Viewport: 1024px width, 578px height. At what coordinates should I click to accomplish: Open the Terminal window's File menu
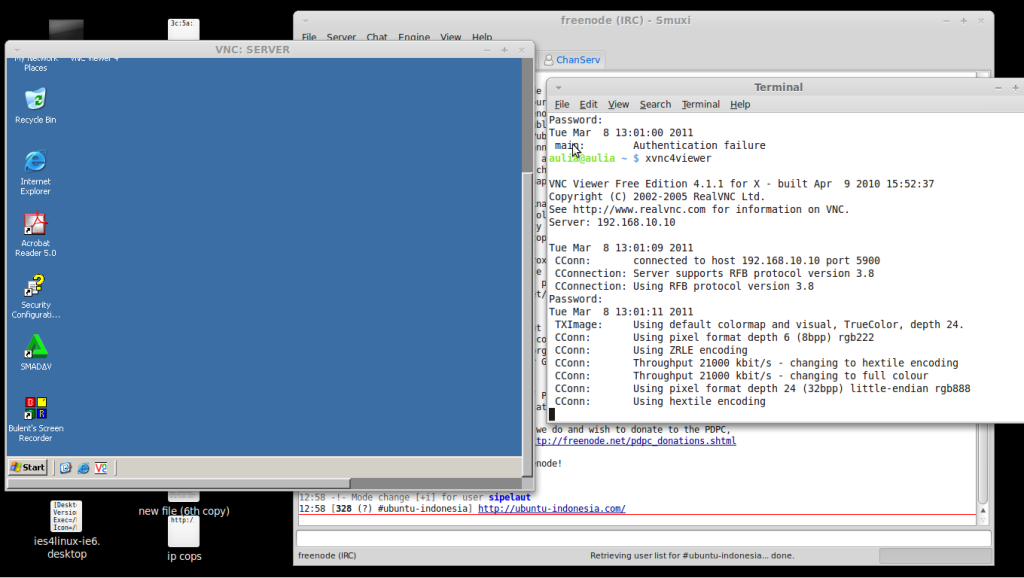click(x=562, y=104)
